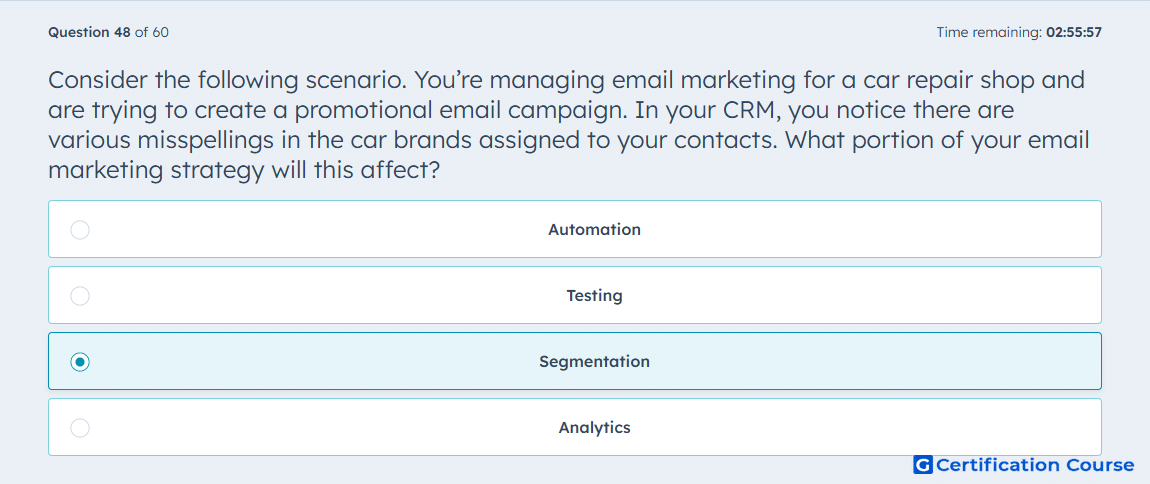Click the "Automation" answer label text
The width and height of the screenshot is (1150, 484).
coord(594,230)
